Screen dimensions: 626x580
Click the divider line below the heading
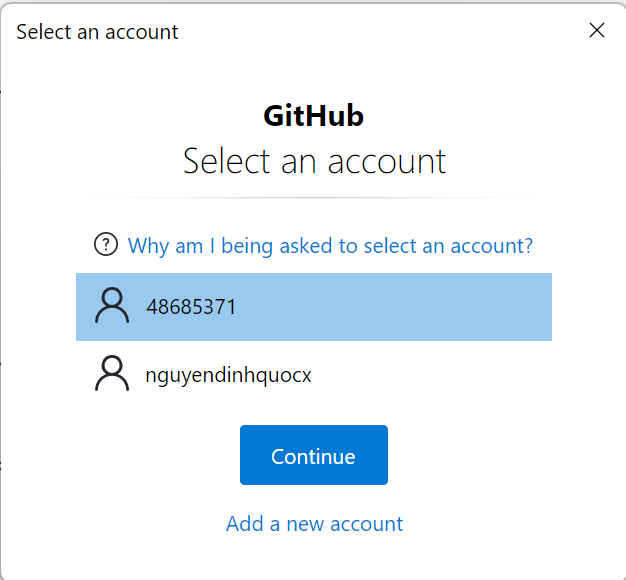tap(314, 198)
